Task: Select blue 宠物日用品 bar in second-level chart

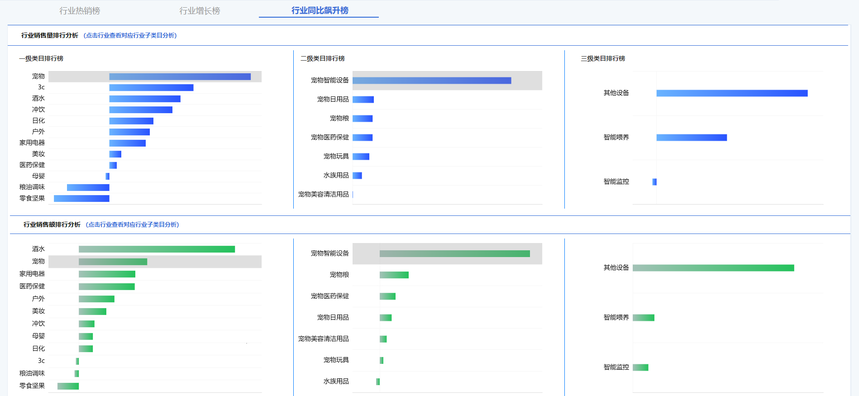Action: pyautogui.click(x=363, y=100)
